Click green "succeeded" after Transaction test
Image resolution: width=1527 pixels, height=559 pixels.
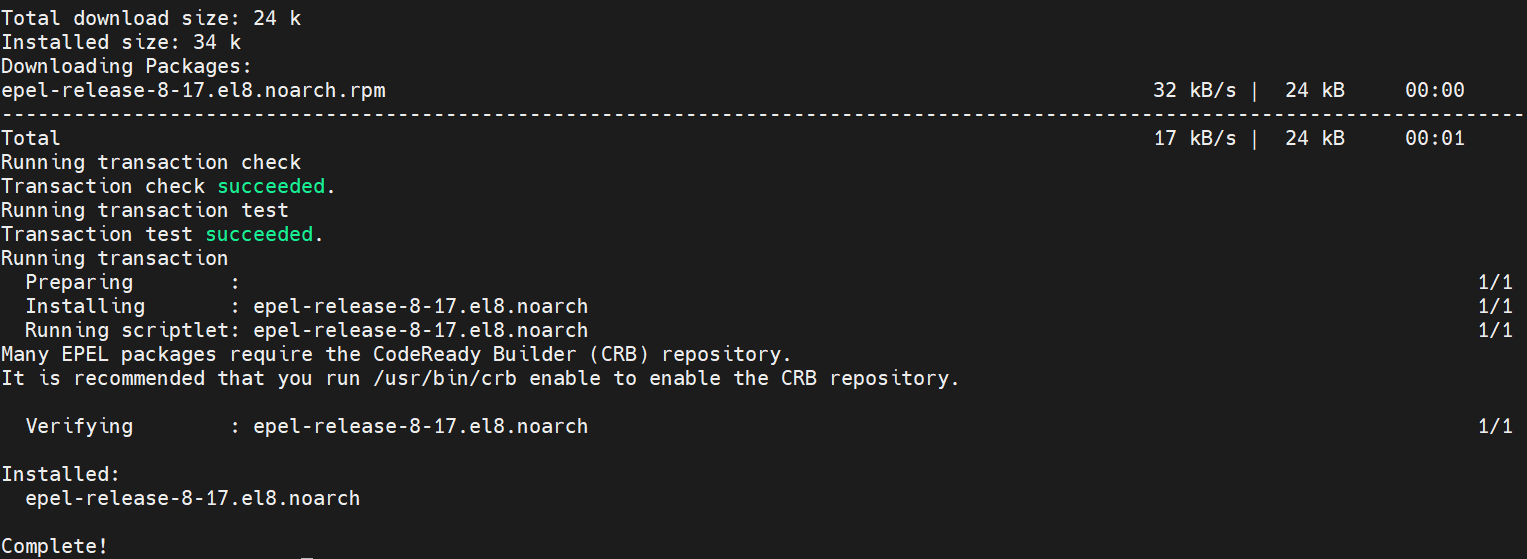[x=259, y=234]
